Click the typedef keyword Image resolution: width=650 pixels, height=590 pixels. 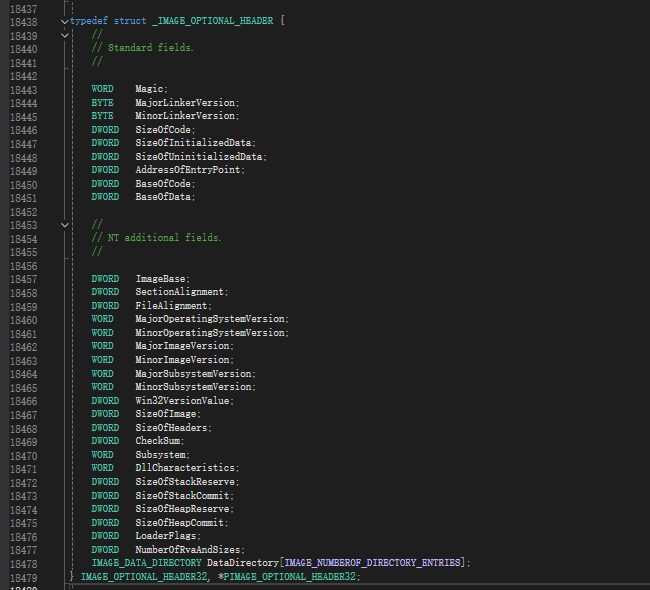[89, 21]
